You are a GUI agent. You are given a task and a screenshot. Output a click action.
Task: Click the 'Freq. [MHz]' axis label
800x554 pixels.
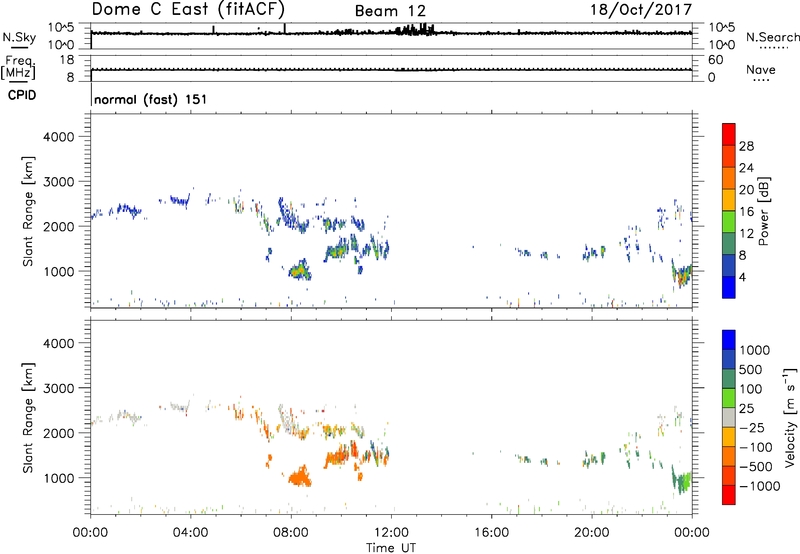coord(18,68)
